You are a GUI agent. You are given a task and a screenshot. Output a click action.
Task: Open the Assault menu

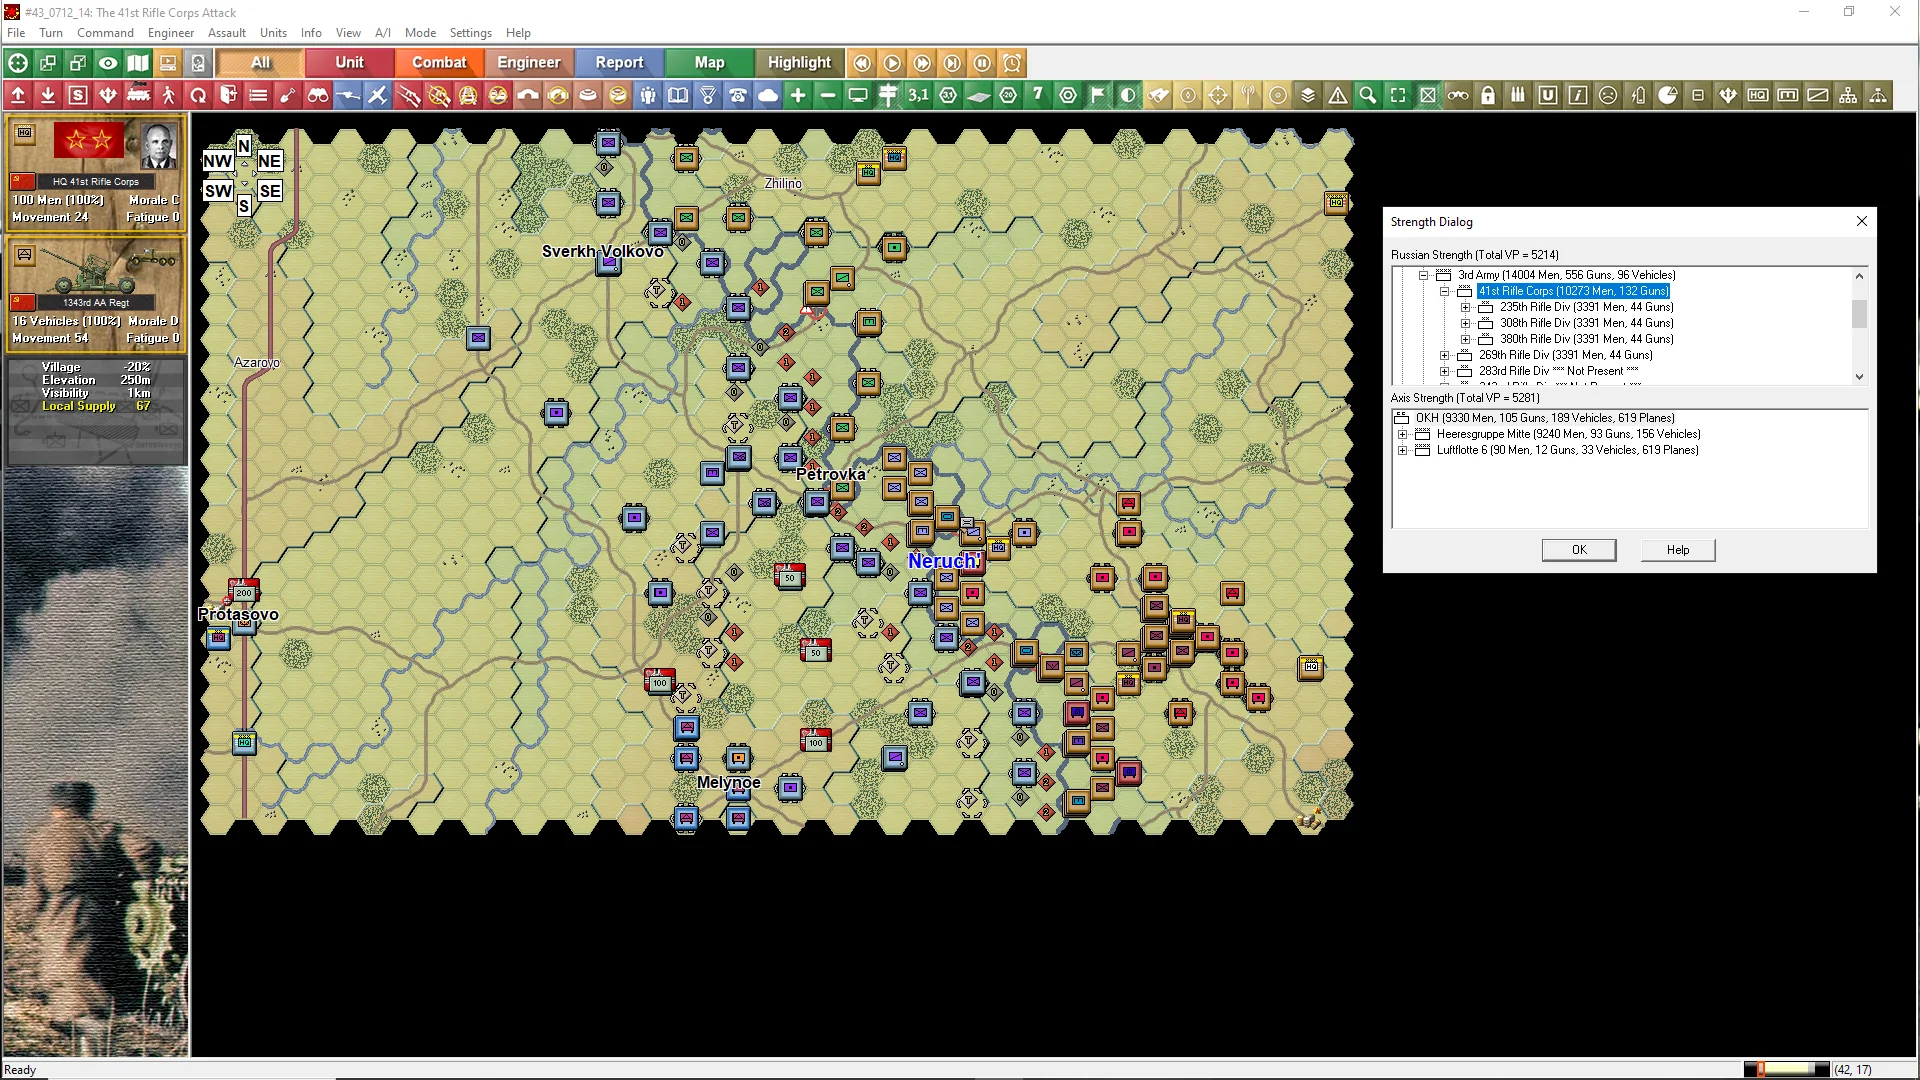coord(227,32)
